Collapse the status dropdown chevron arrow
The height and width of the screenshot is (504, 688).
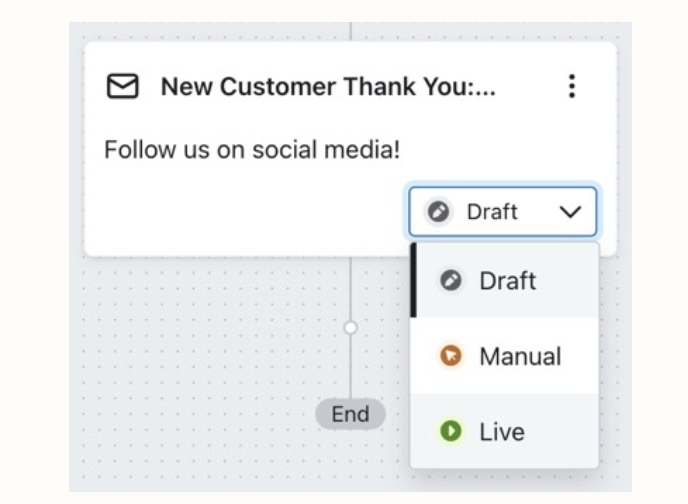[570, 212]
